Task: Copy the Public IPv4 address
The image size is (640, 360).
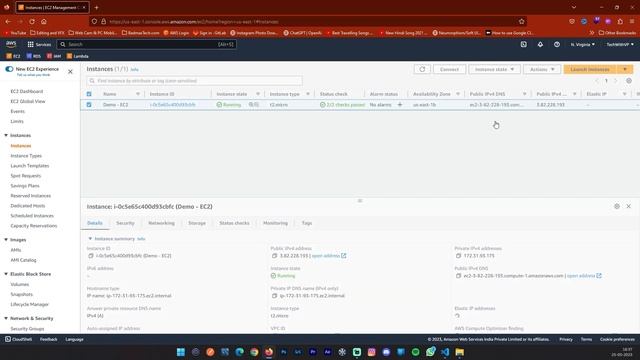Action: [x=274, y=256]
